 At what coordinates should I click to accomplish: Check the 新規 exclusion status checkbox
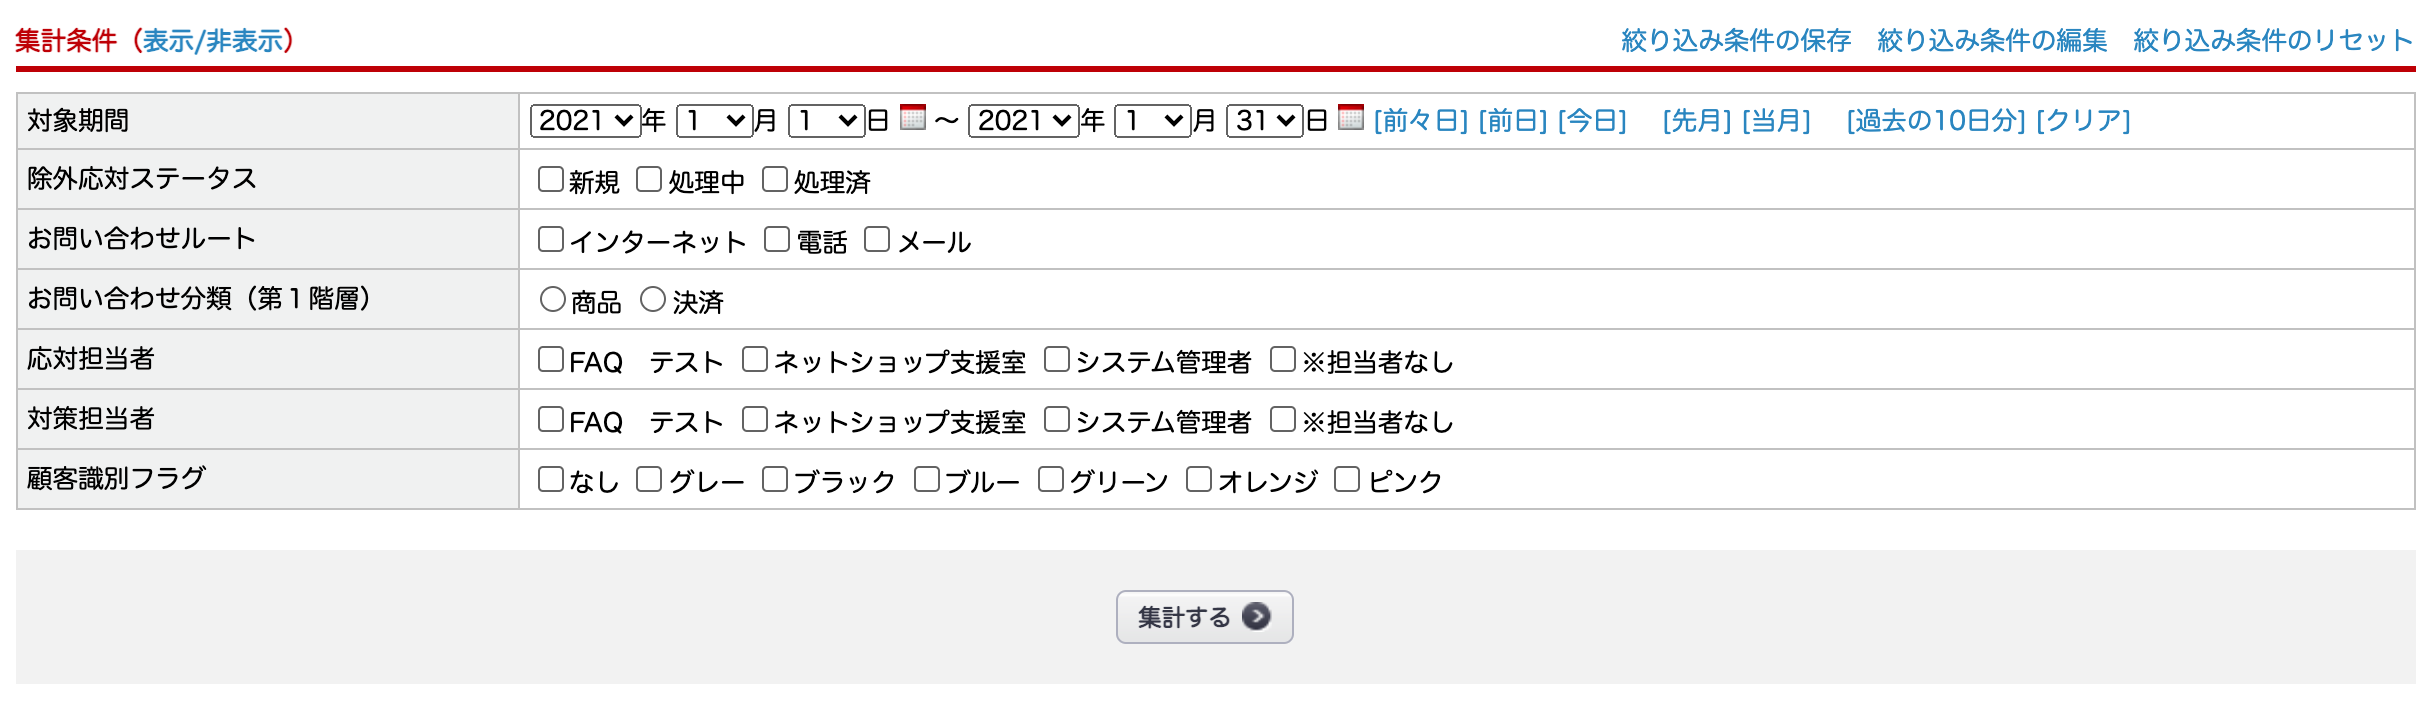tap(551, 180)
